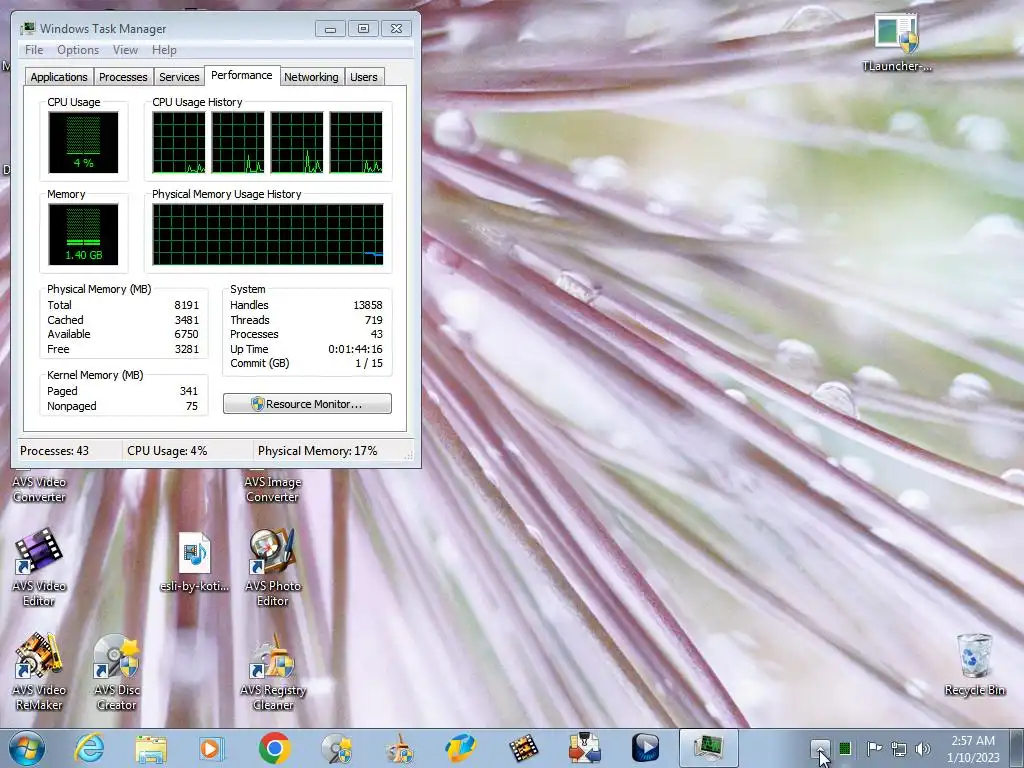Open the Action Center flag icon
Viewport: 1024px width, 768px height.
click(874, 748)
